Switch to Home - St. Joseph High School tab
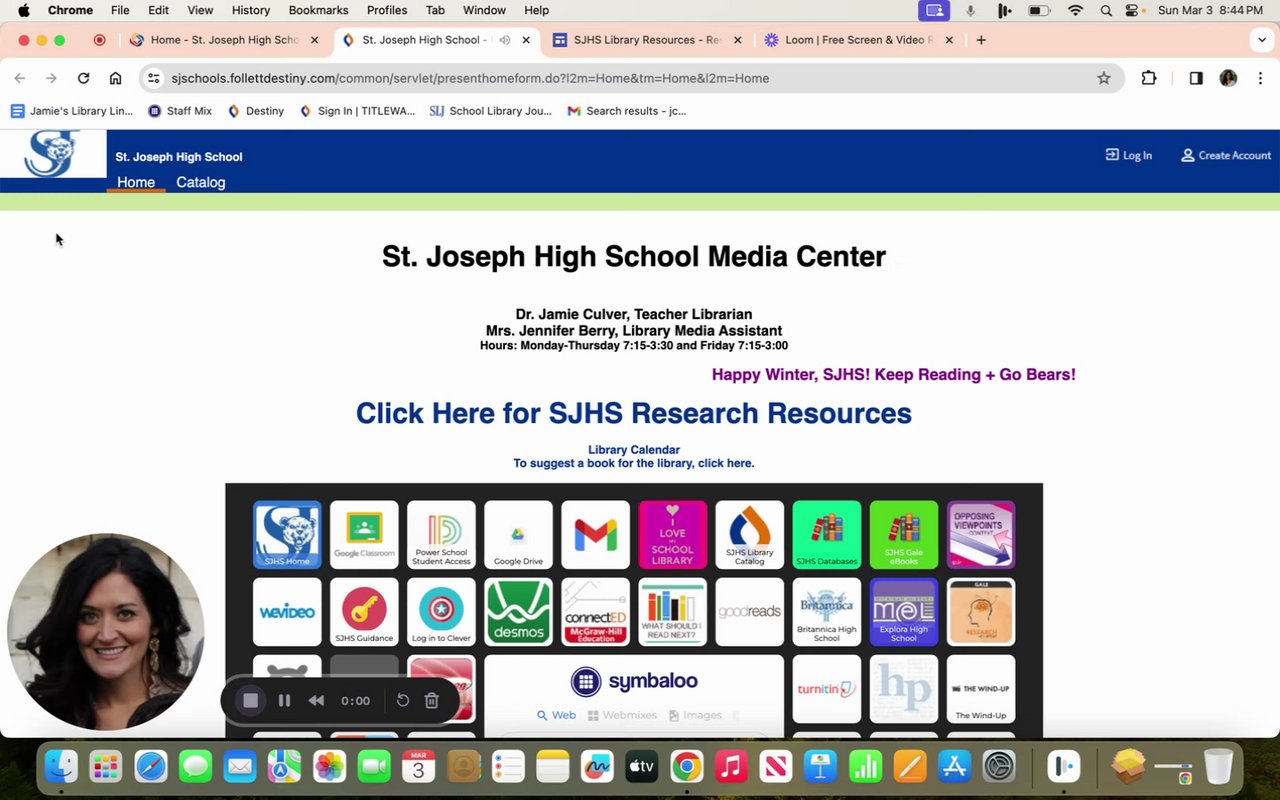 click(x=224, y=40)
